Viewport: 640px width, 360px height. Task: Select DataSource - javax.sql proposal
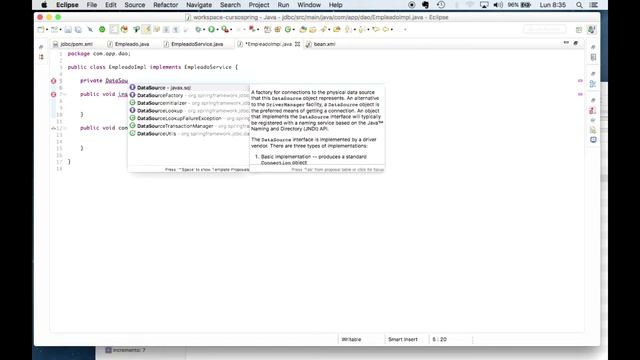coord(189,87)
